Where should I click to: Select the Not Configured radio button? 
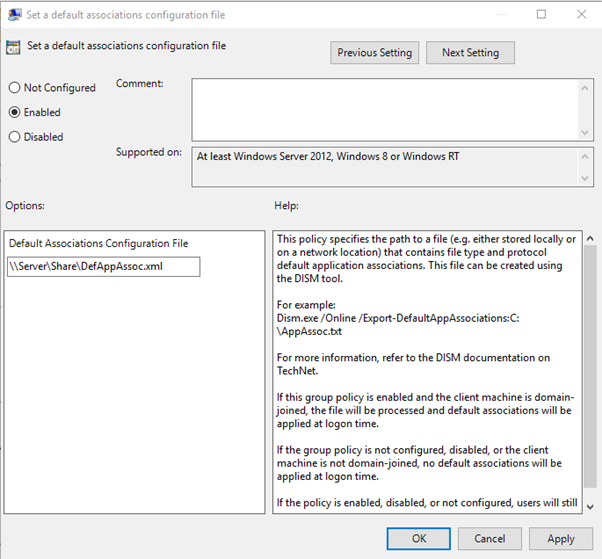click(15, 88)
